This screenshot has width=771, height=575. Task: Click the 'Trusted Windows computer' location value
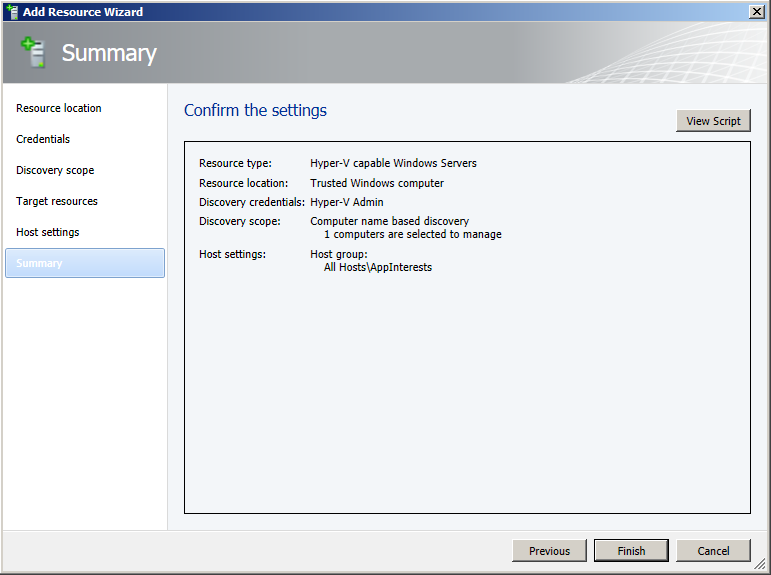[377, 183]
